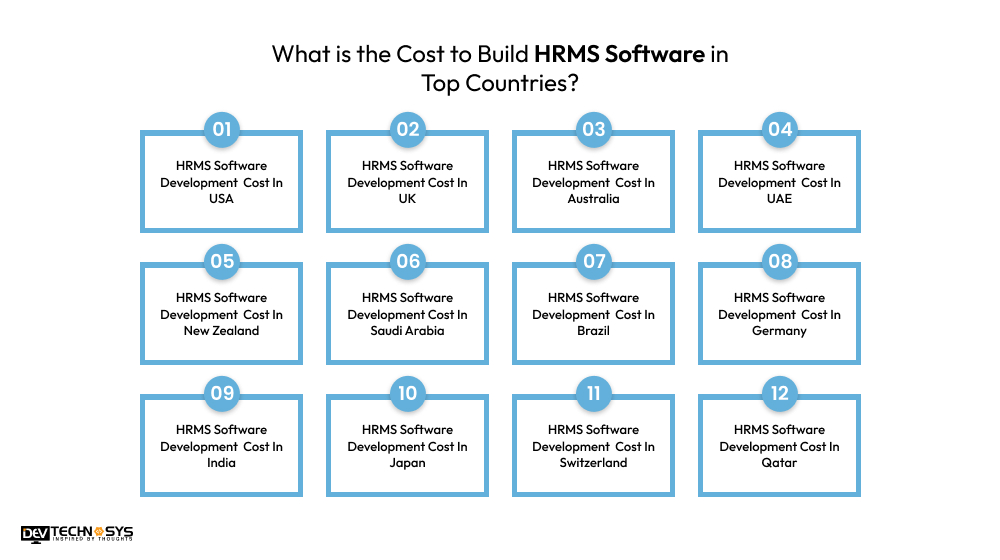Screen dimensions: 1000x560
Task: Click the number 03 circle badge
Action: (x=594, y=129)
